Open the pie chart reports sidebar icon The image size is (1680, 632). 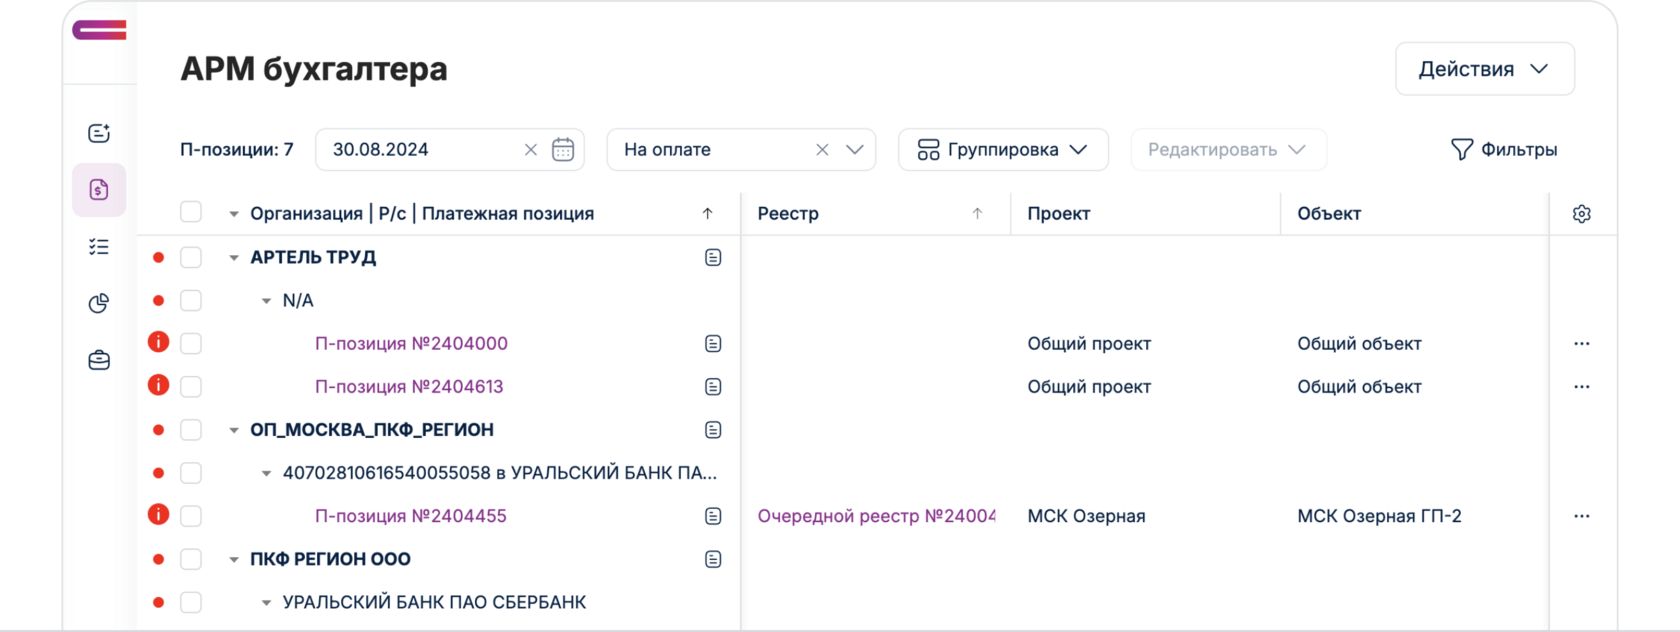pyautogui.click(x=99, y=303)
